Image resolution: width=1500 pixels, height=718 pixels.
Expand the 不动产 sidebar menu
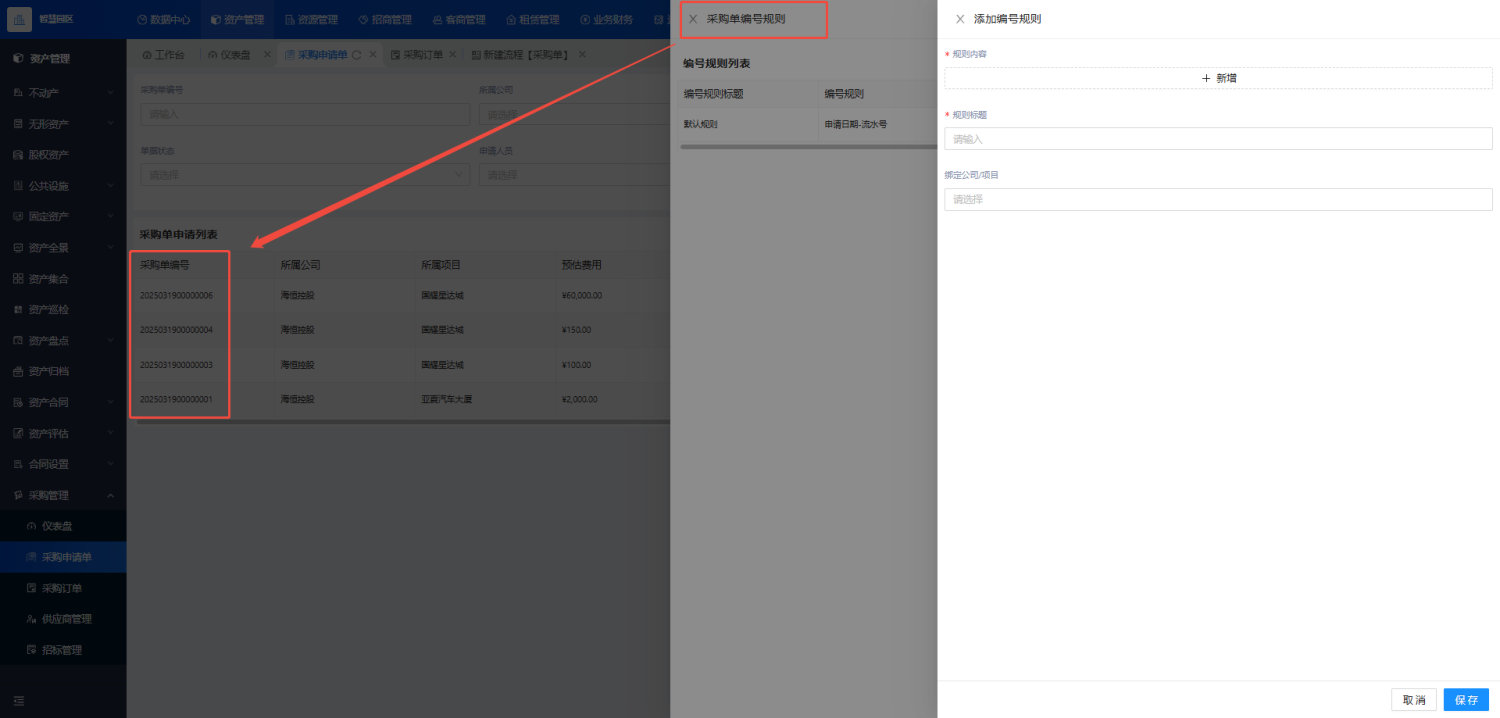pyautogui.click(x=110, y=93)
